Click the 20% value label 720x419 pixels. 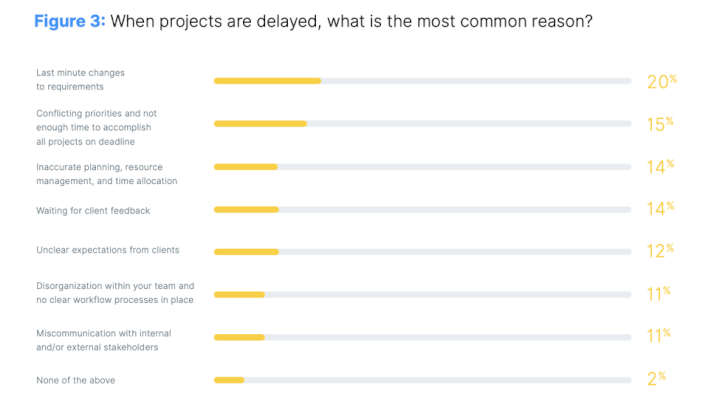[661, 81]
